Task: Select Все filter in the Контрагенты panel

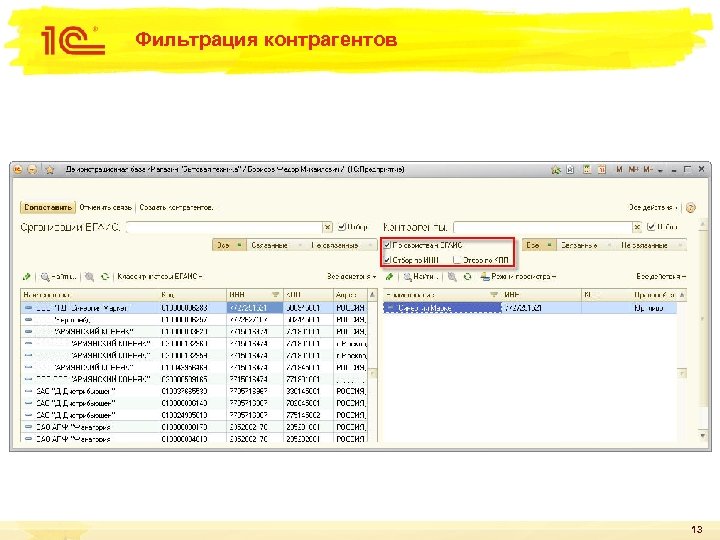Action: point(539,245)
